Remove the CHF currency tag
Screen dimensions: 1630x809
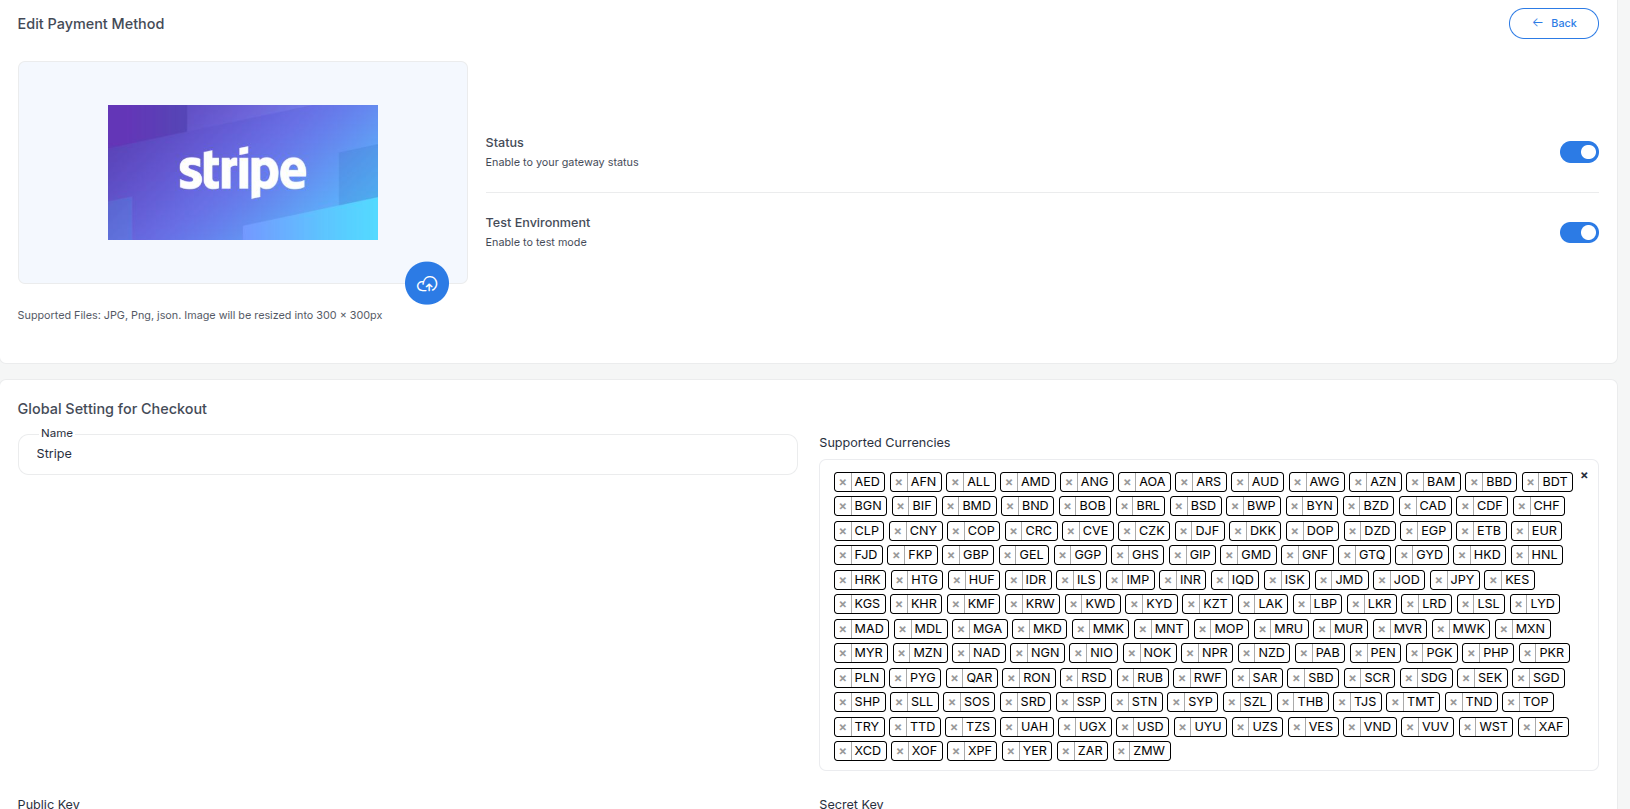pyautogui.click(x=1522, y=506)
